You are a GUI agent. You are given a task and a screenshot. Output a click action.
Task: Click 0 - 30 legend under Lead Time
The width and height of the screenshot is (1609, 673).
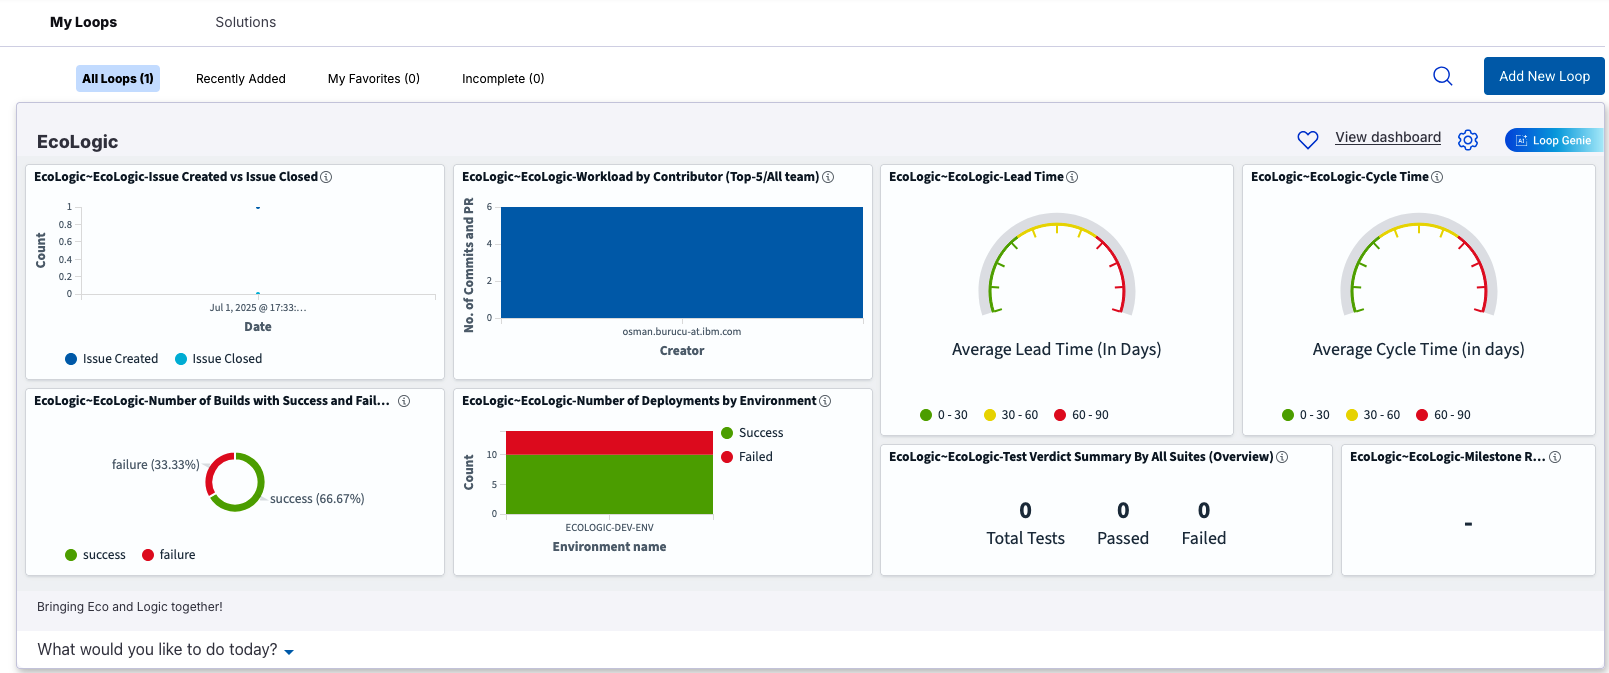click(x=943, y=415)
